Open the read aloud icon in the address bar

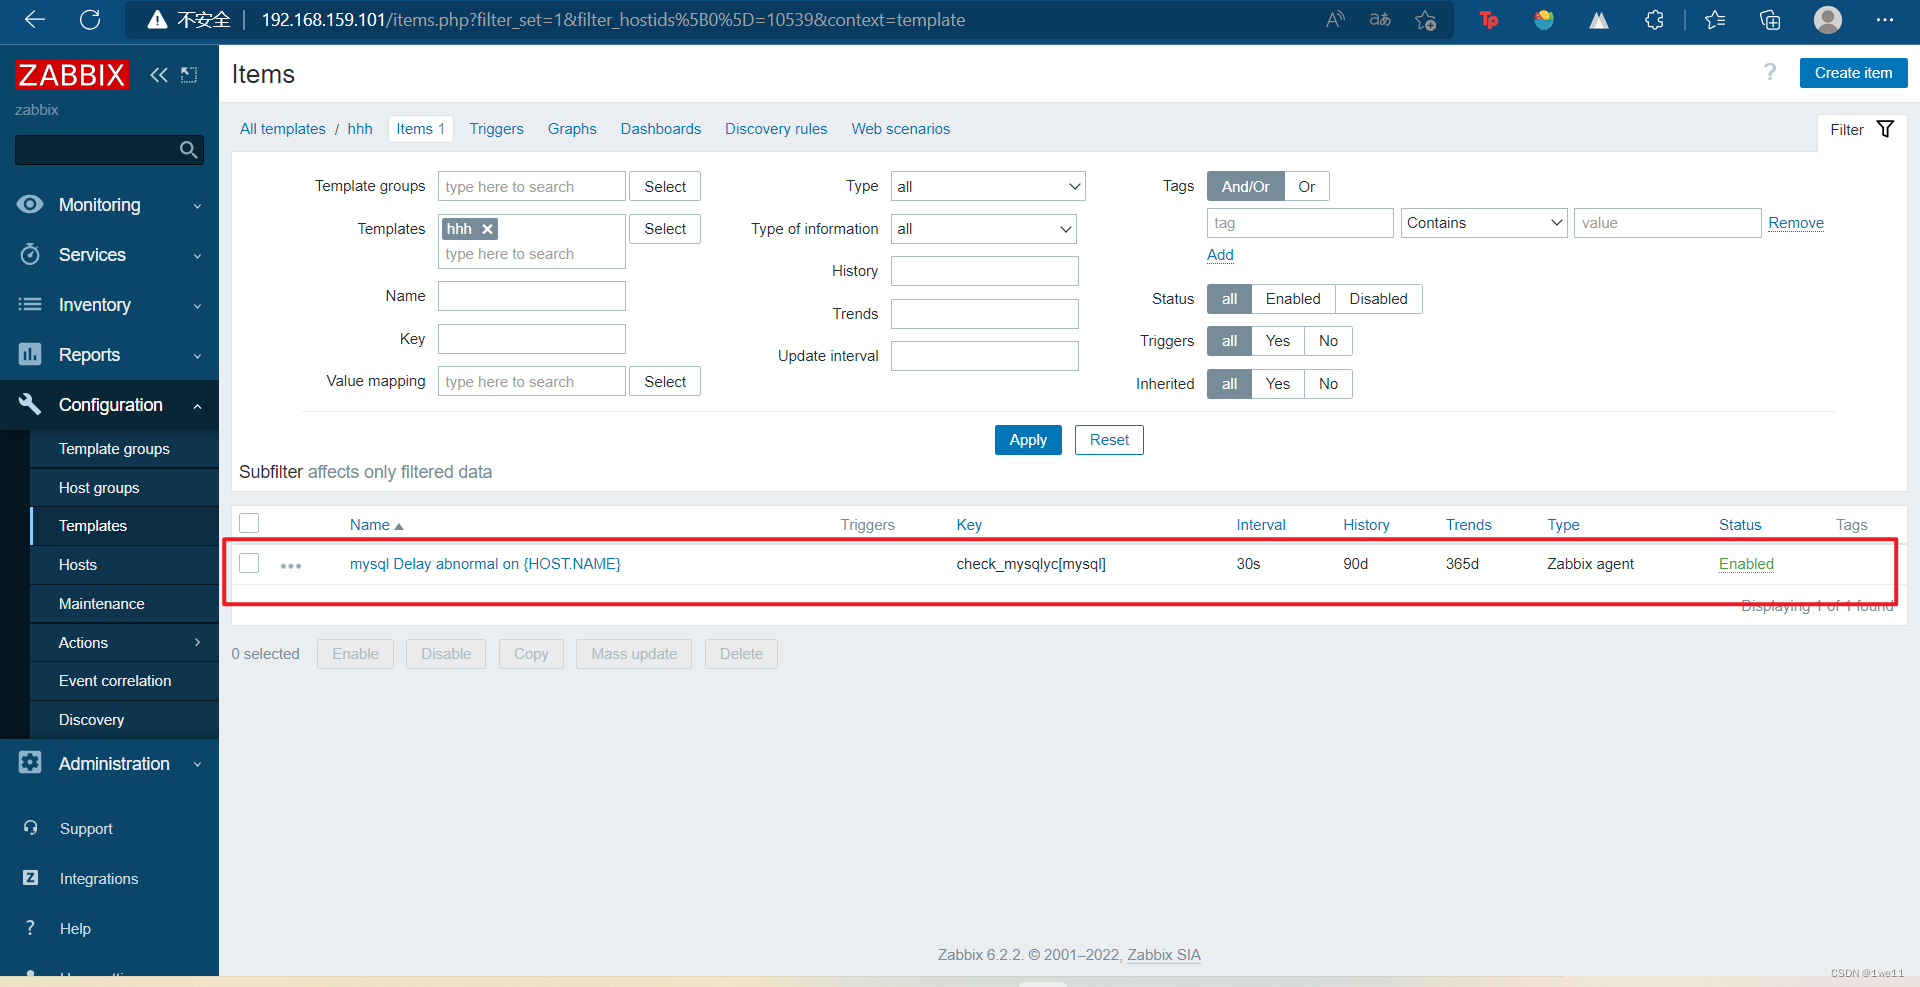(x=1335, y=19)
